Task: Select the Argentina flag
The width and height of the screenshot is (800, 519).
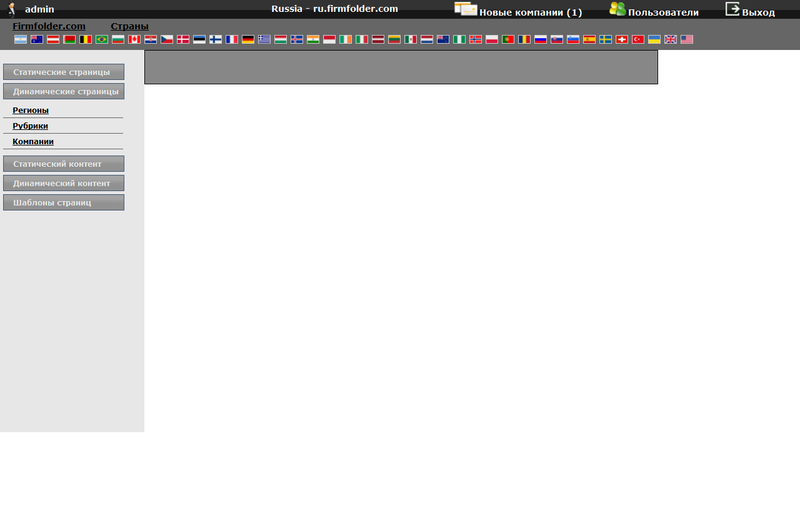Action: point(20,39)
